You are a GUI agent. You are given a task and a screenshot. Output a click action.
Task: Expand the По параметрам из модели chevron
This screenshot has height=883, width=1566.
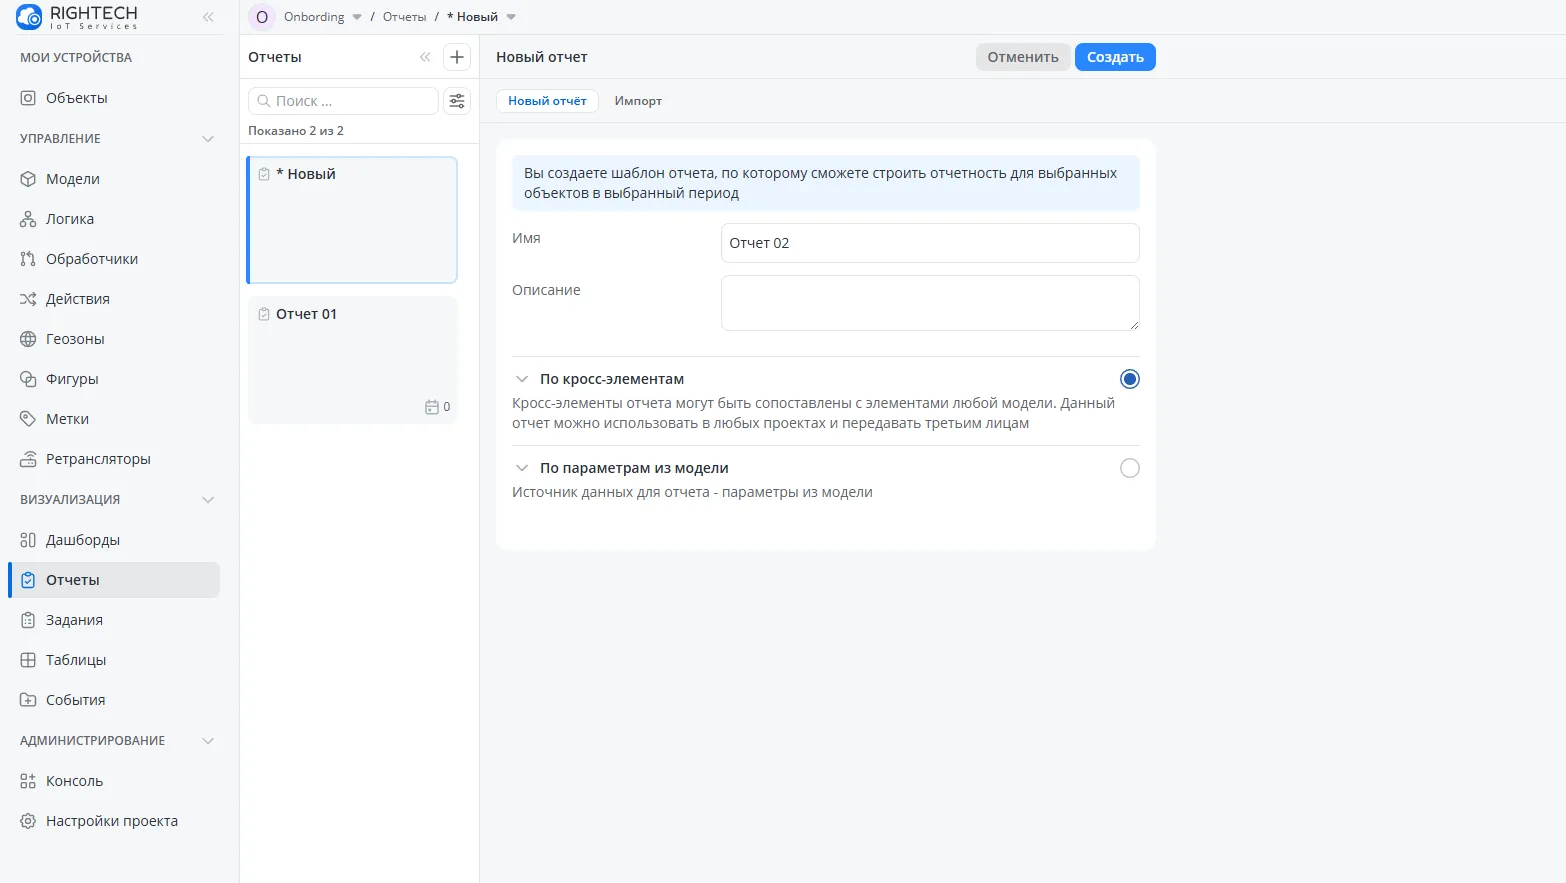522,468
